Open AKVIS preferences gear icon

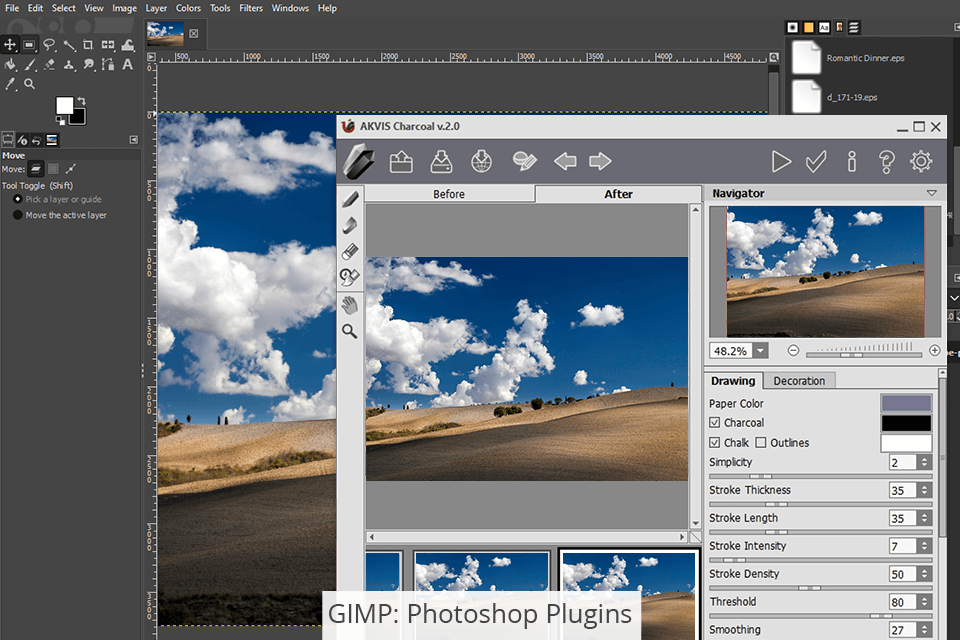point(921,161)
